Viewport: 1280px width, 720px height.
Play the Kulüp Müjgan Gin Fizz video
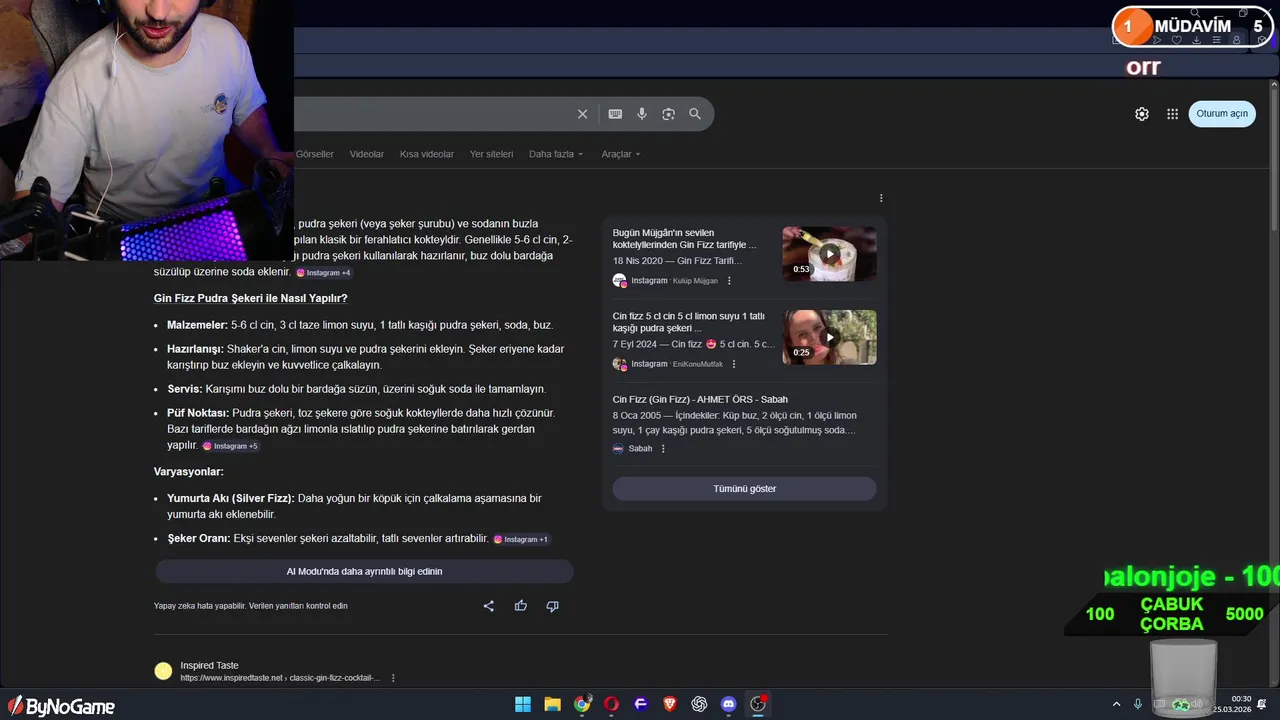point(829,254)
